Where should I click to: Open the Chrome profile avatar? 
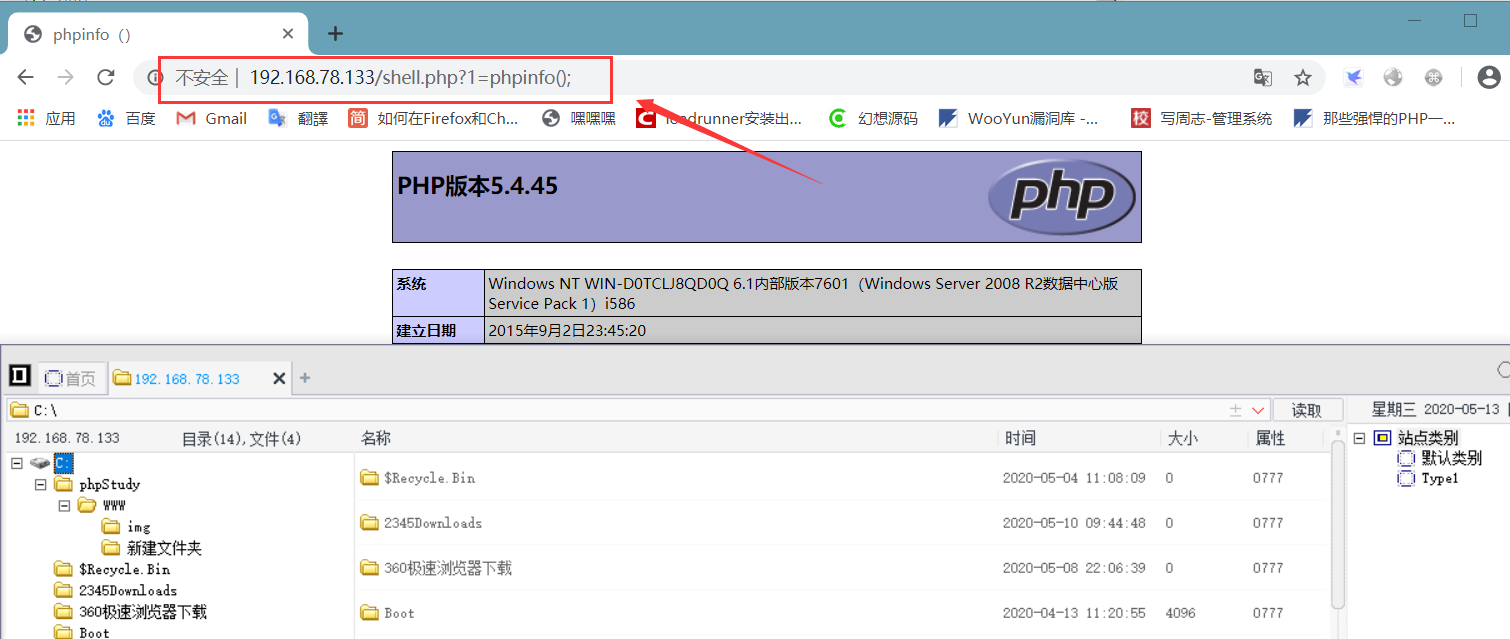[1488, 77]
